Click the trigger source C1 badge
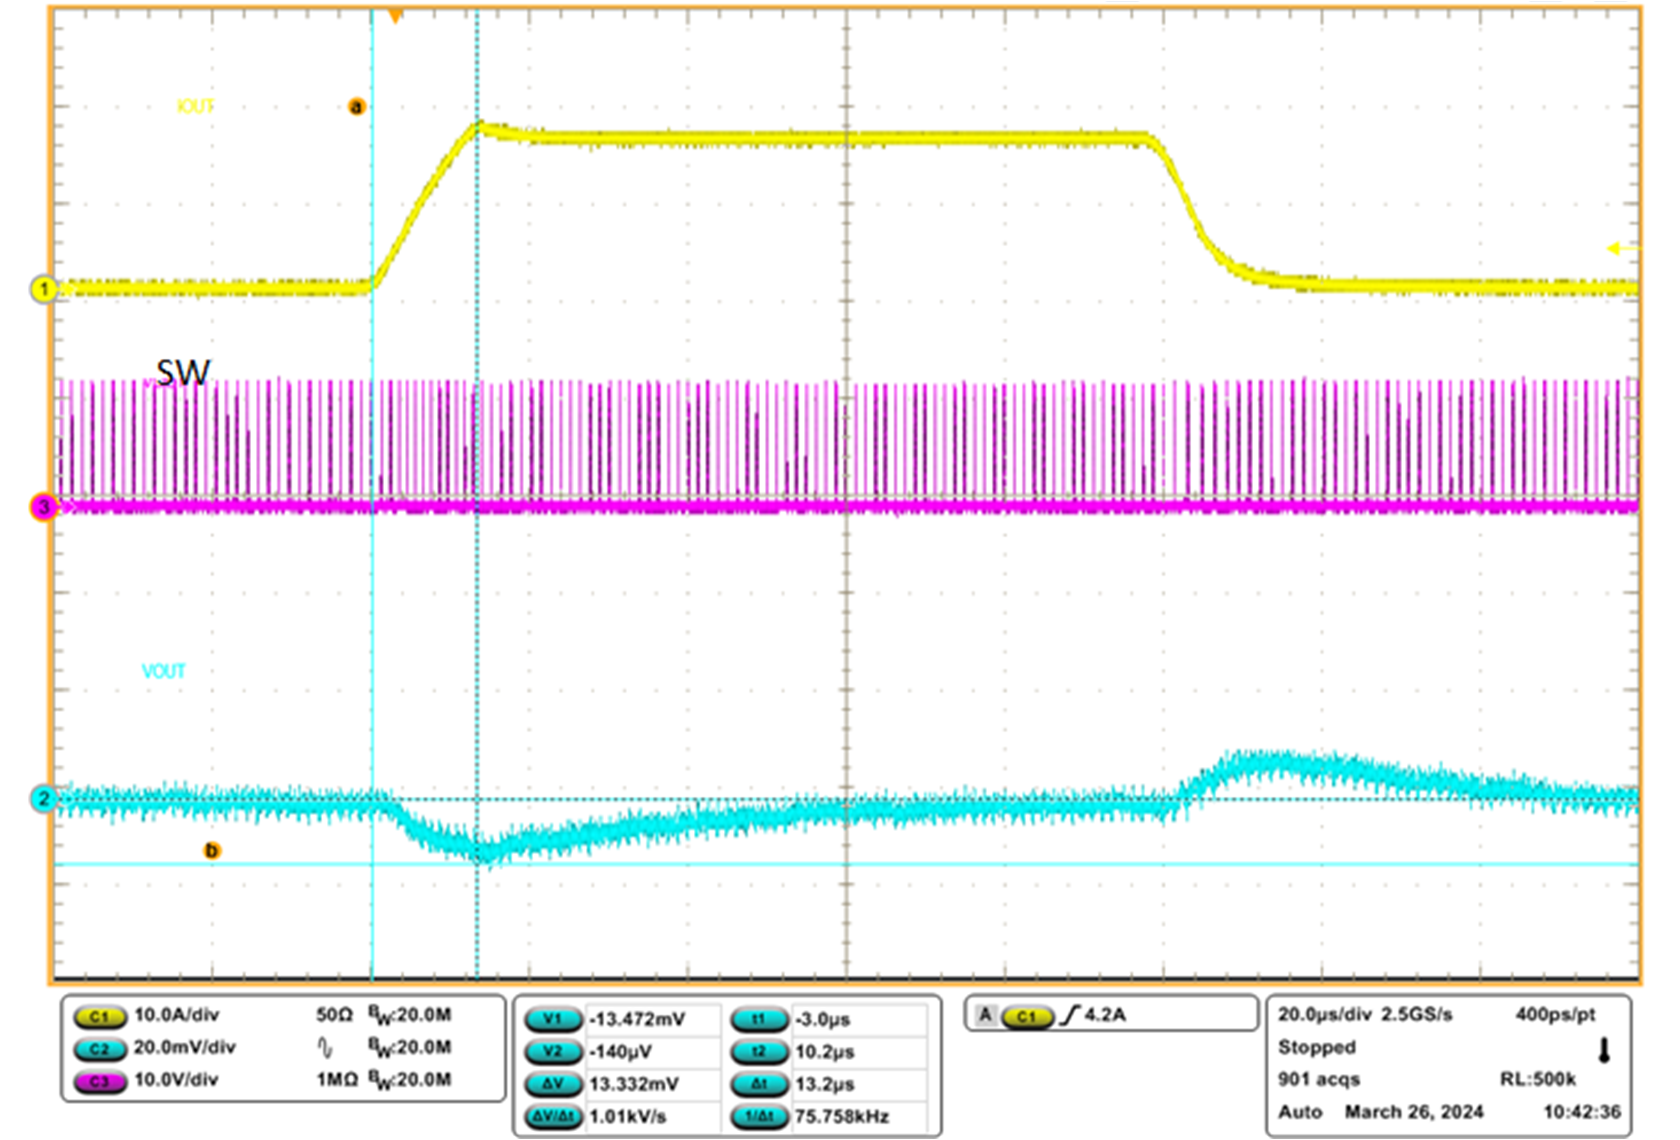 [x=1027, y=1016]
